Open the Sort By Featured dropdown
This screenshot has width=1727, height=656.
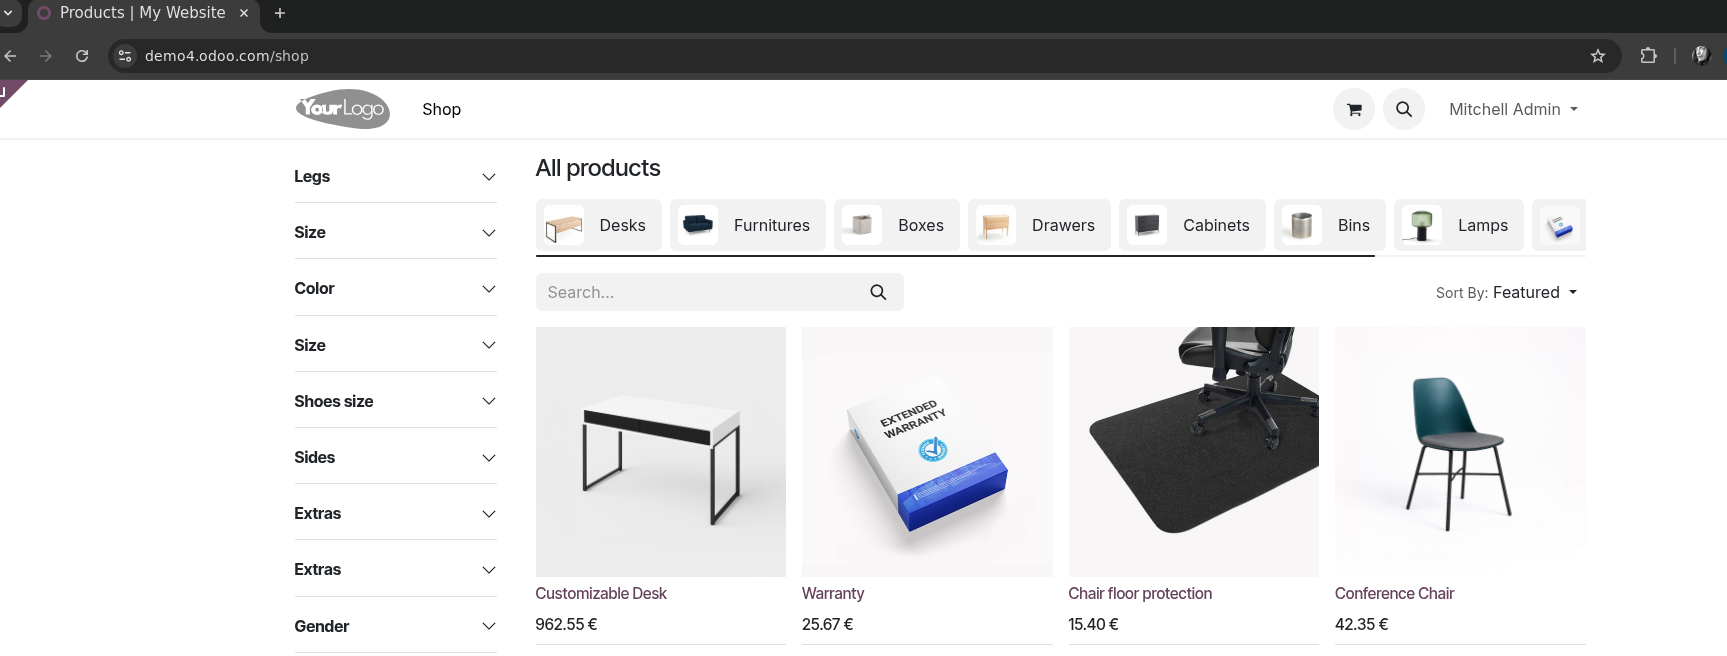point(1507,292)
